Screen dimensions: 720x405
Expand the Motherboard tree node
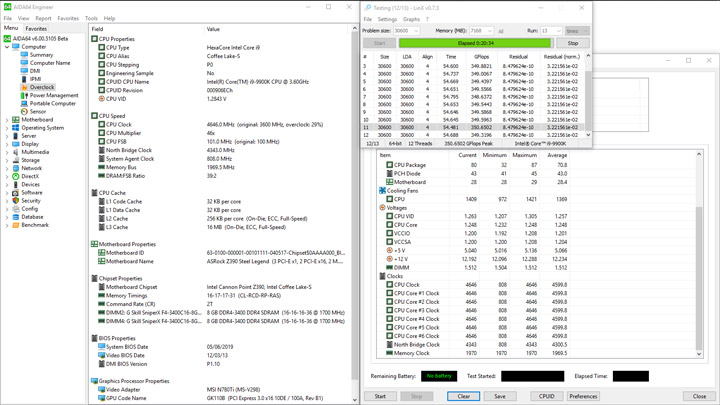coord(7,120)
